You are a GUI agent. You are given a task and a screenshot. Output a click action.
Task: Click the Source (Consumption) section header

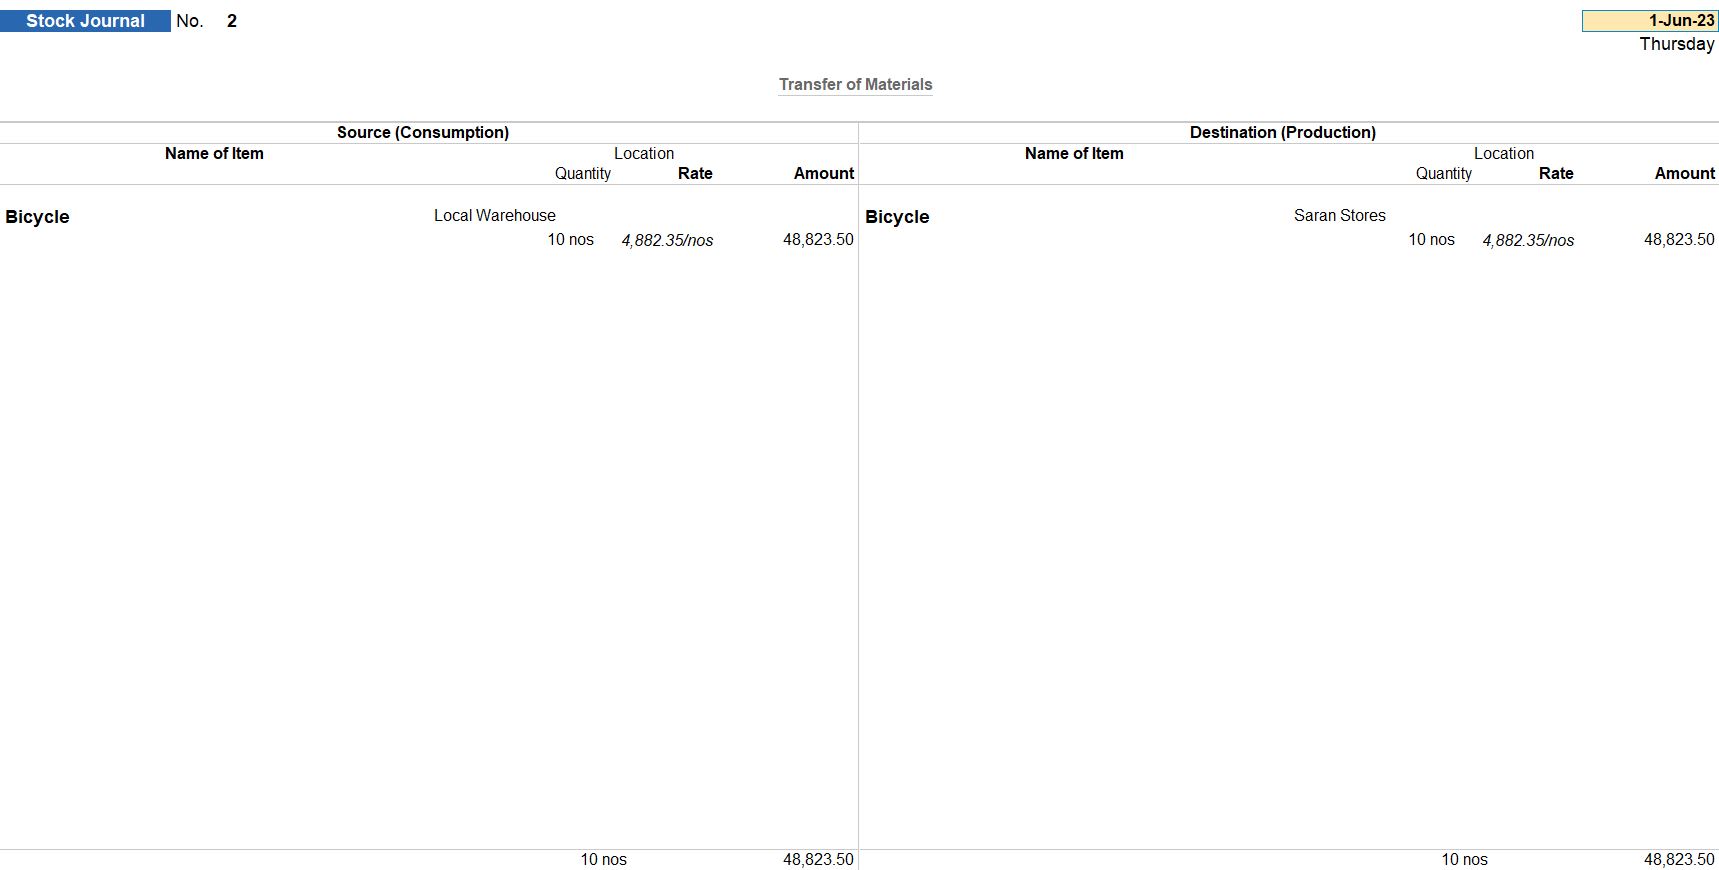(x=423, y=133)
